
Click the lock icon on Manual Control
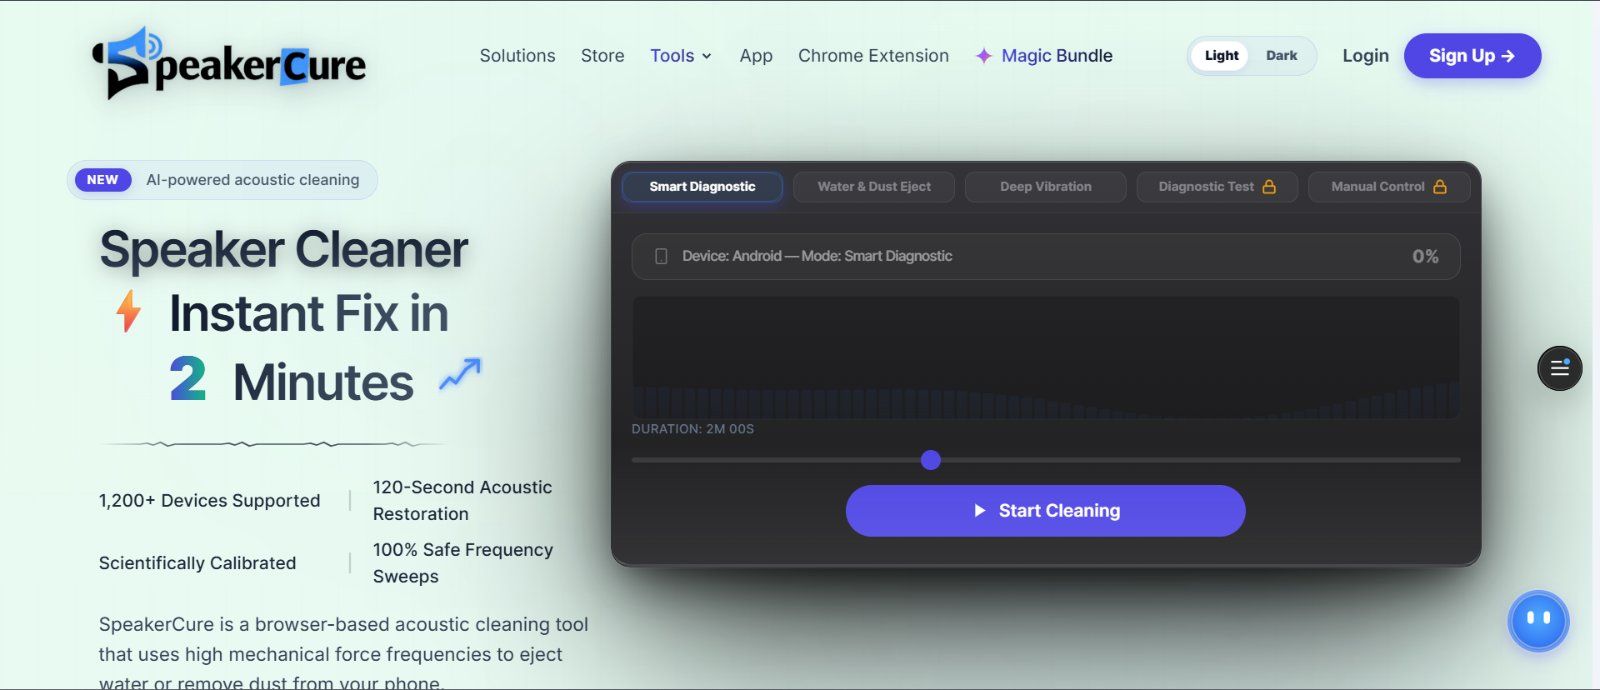click(x=1440, y=187)
